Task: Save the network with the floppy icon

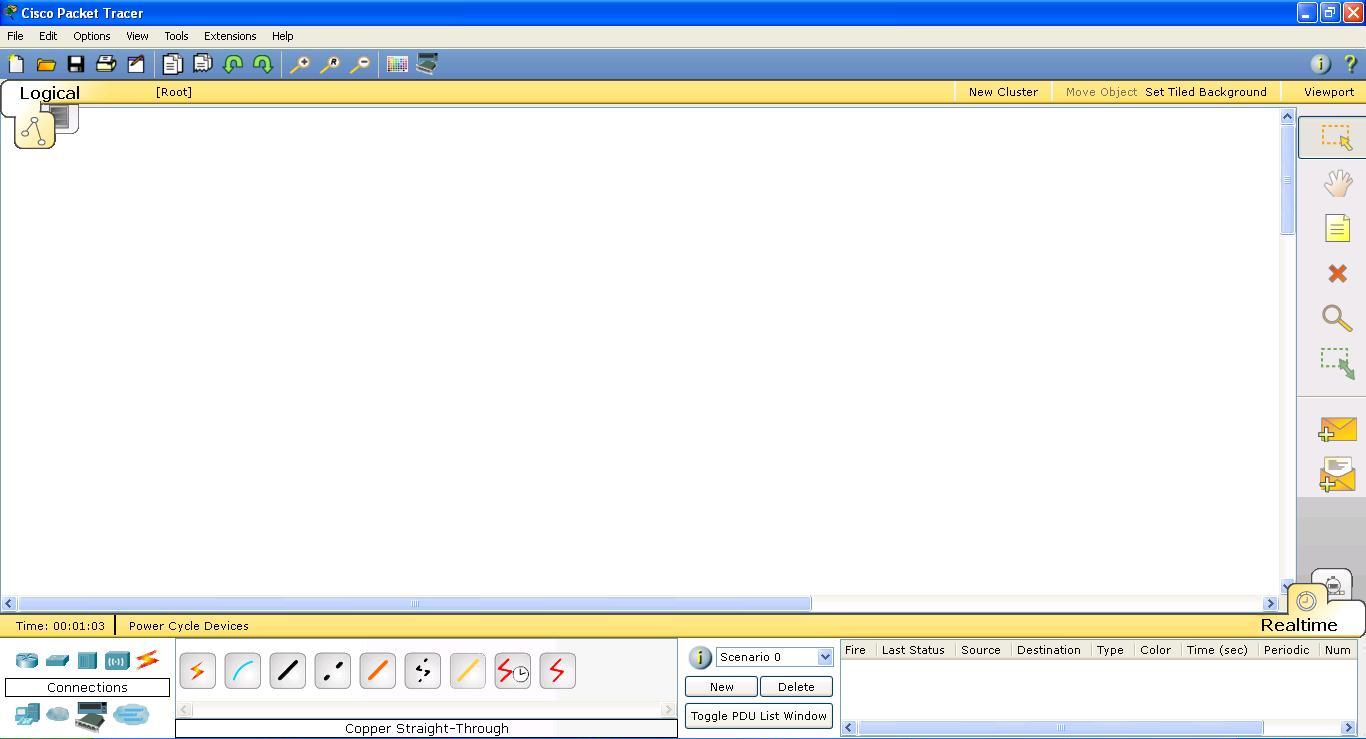Action: pyautogui.click(x=75, y=64)
